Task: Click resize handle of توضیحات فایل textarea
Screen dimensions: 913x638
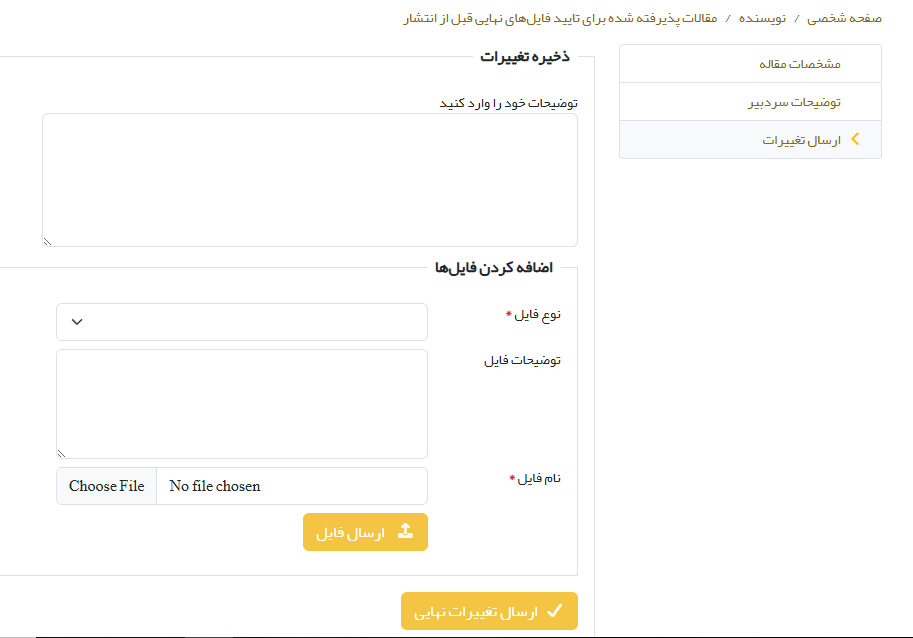Action: coord(61,453)
